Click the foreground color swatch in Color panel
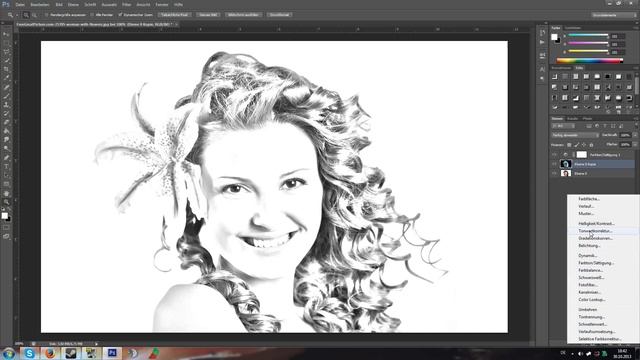 (x=554, y=37)
